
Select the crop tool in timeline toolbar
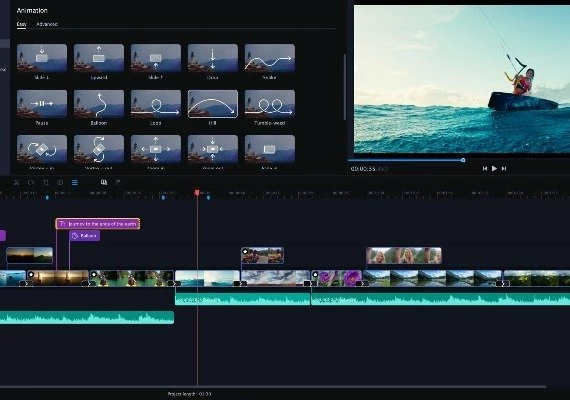46,182
